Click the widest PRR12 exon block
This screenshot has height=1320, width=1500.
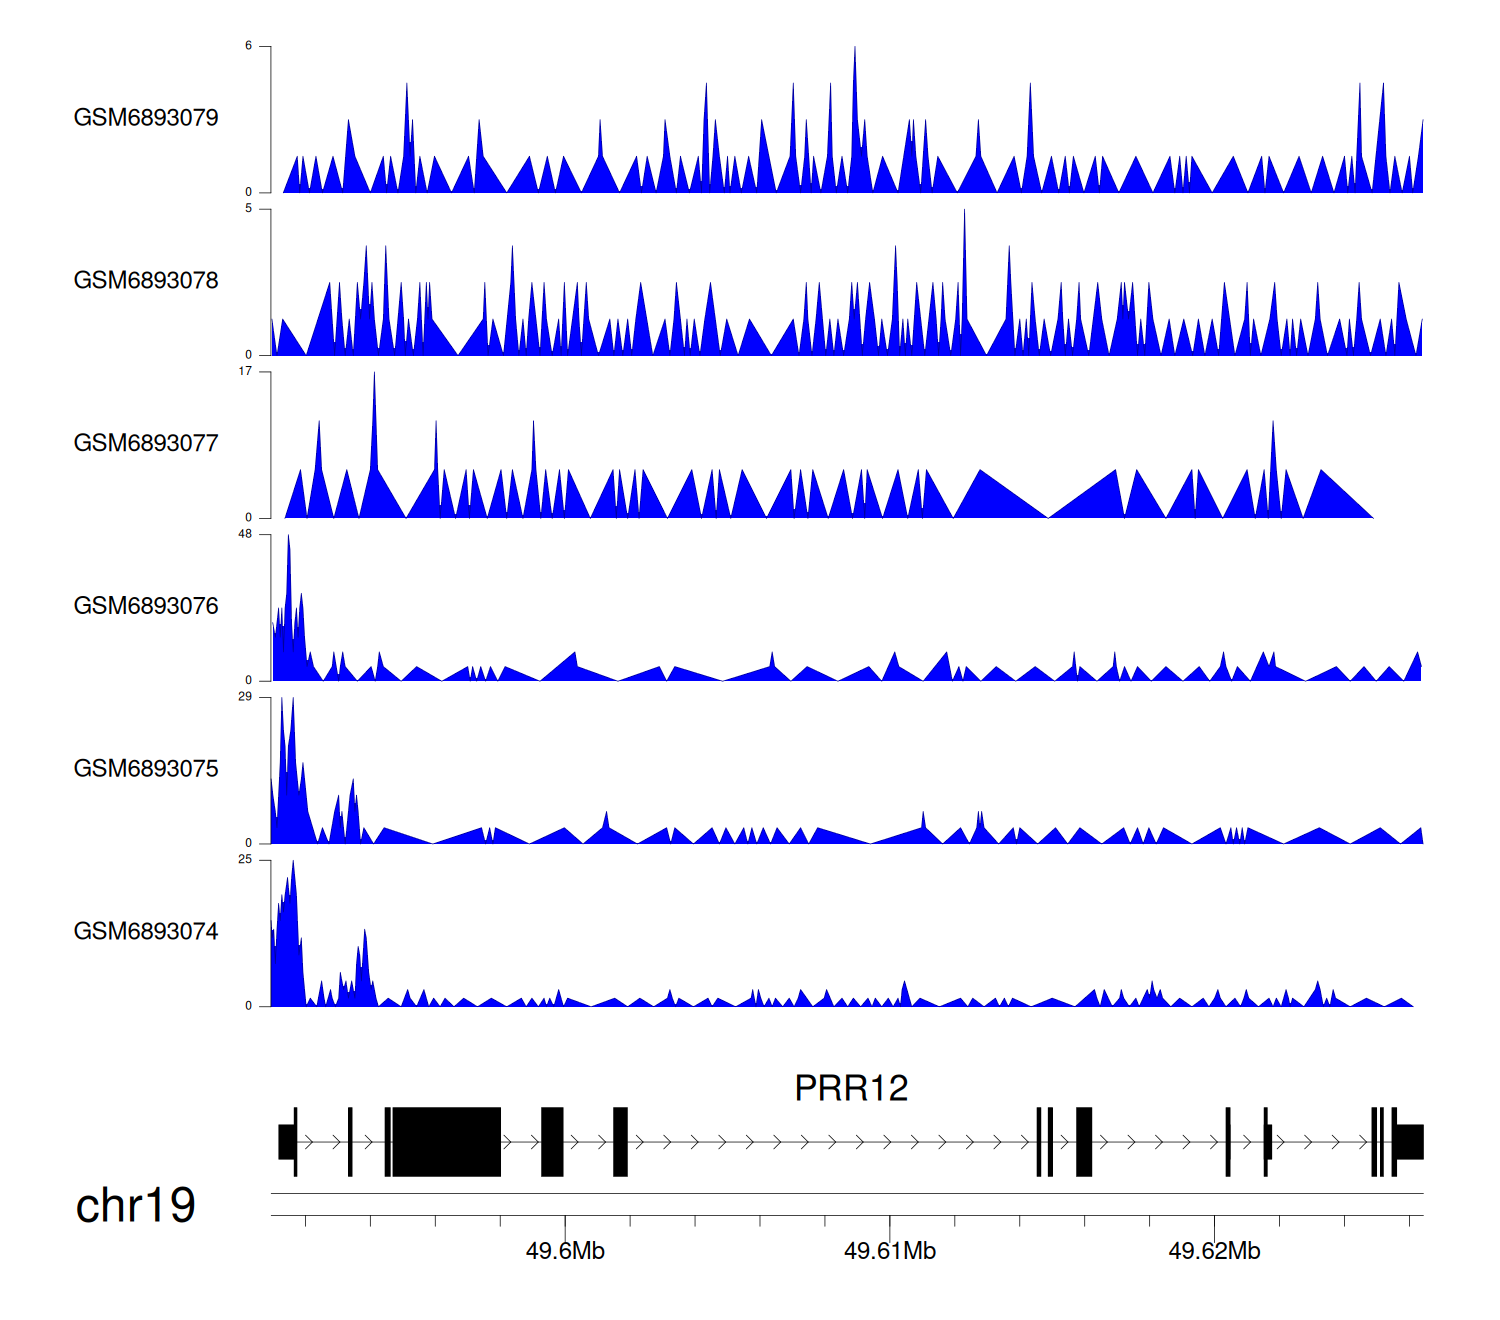pos(446,1141)
